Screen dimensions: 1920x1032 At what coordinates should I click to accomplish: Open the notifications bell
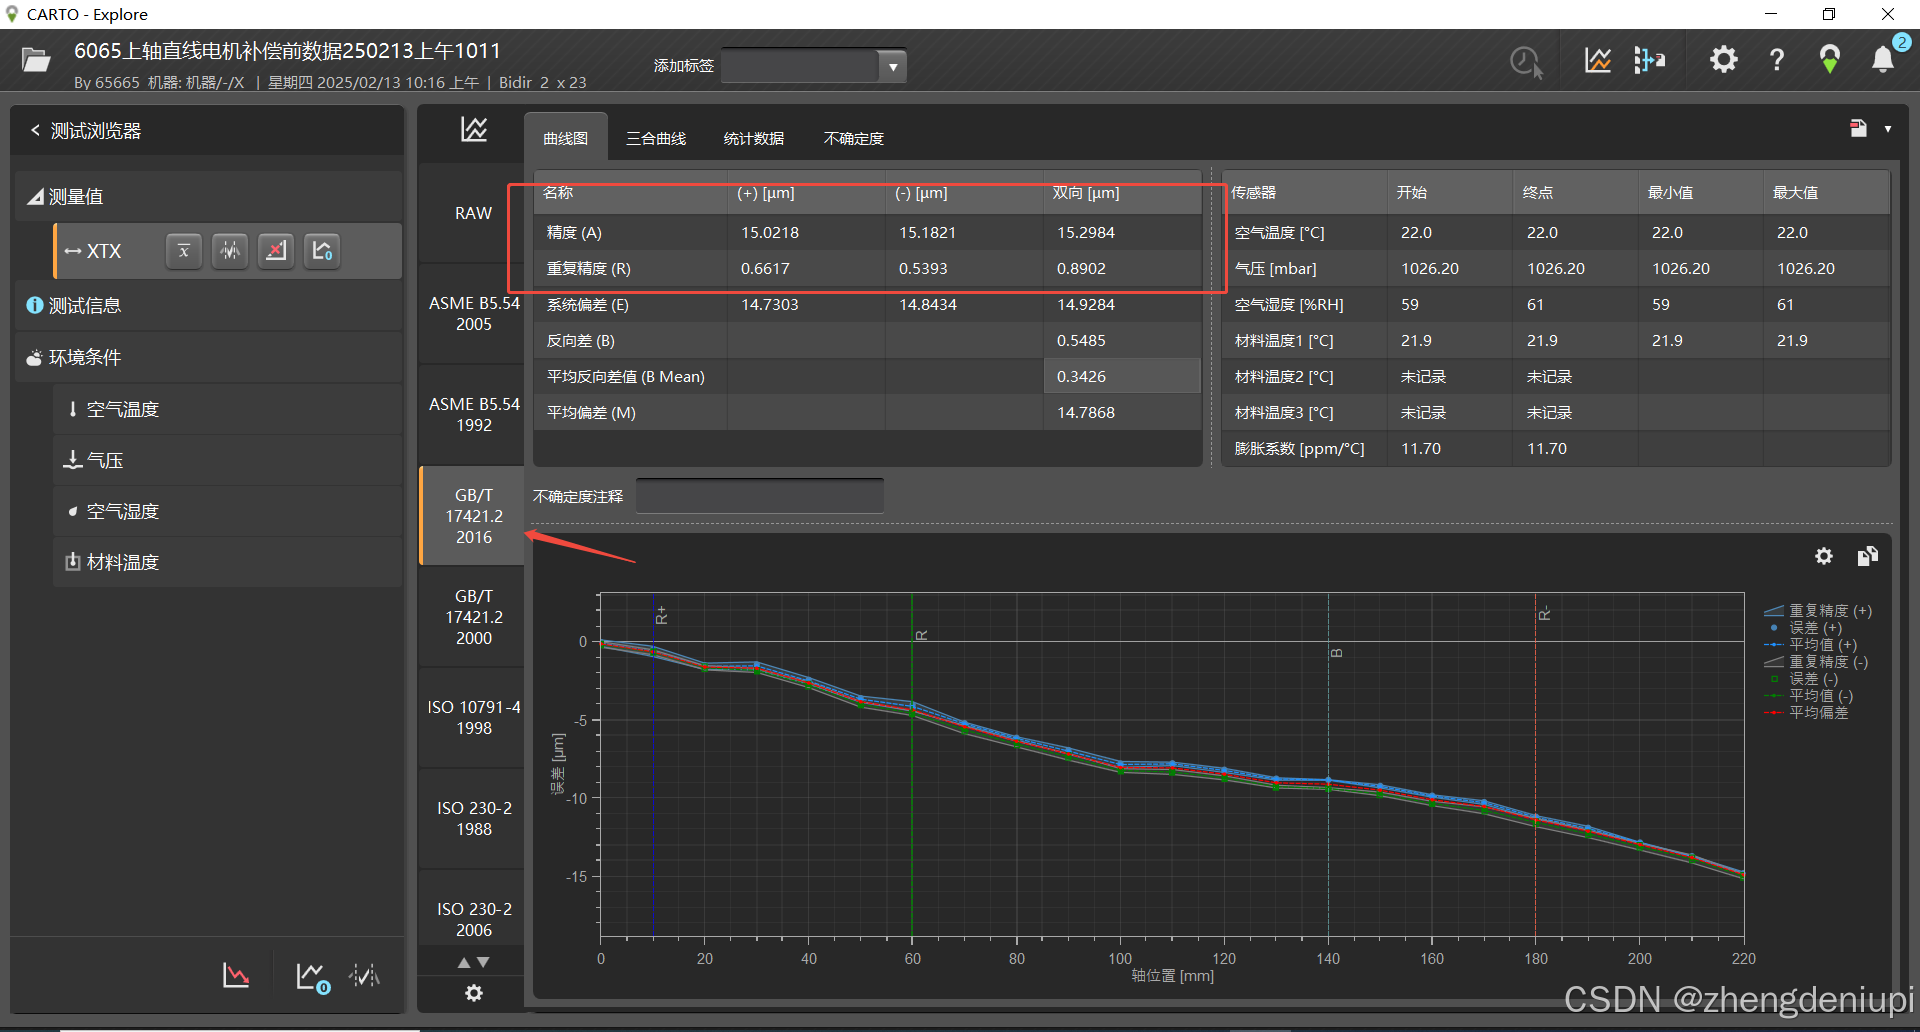coord(1882,60)
